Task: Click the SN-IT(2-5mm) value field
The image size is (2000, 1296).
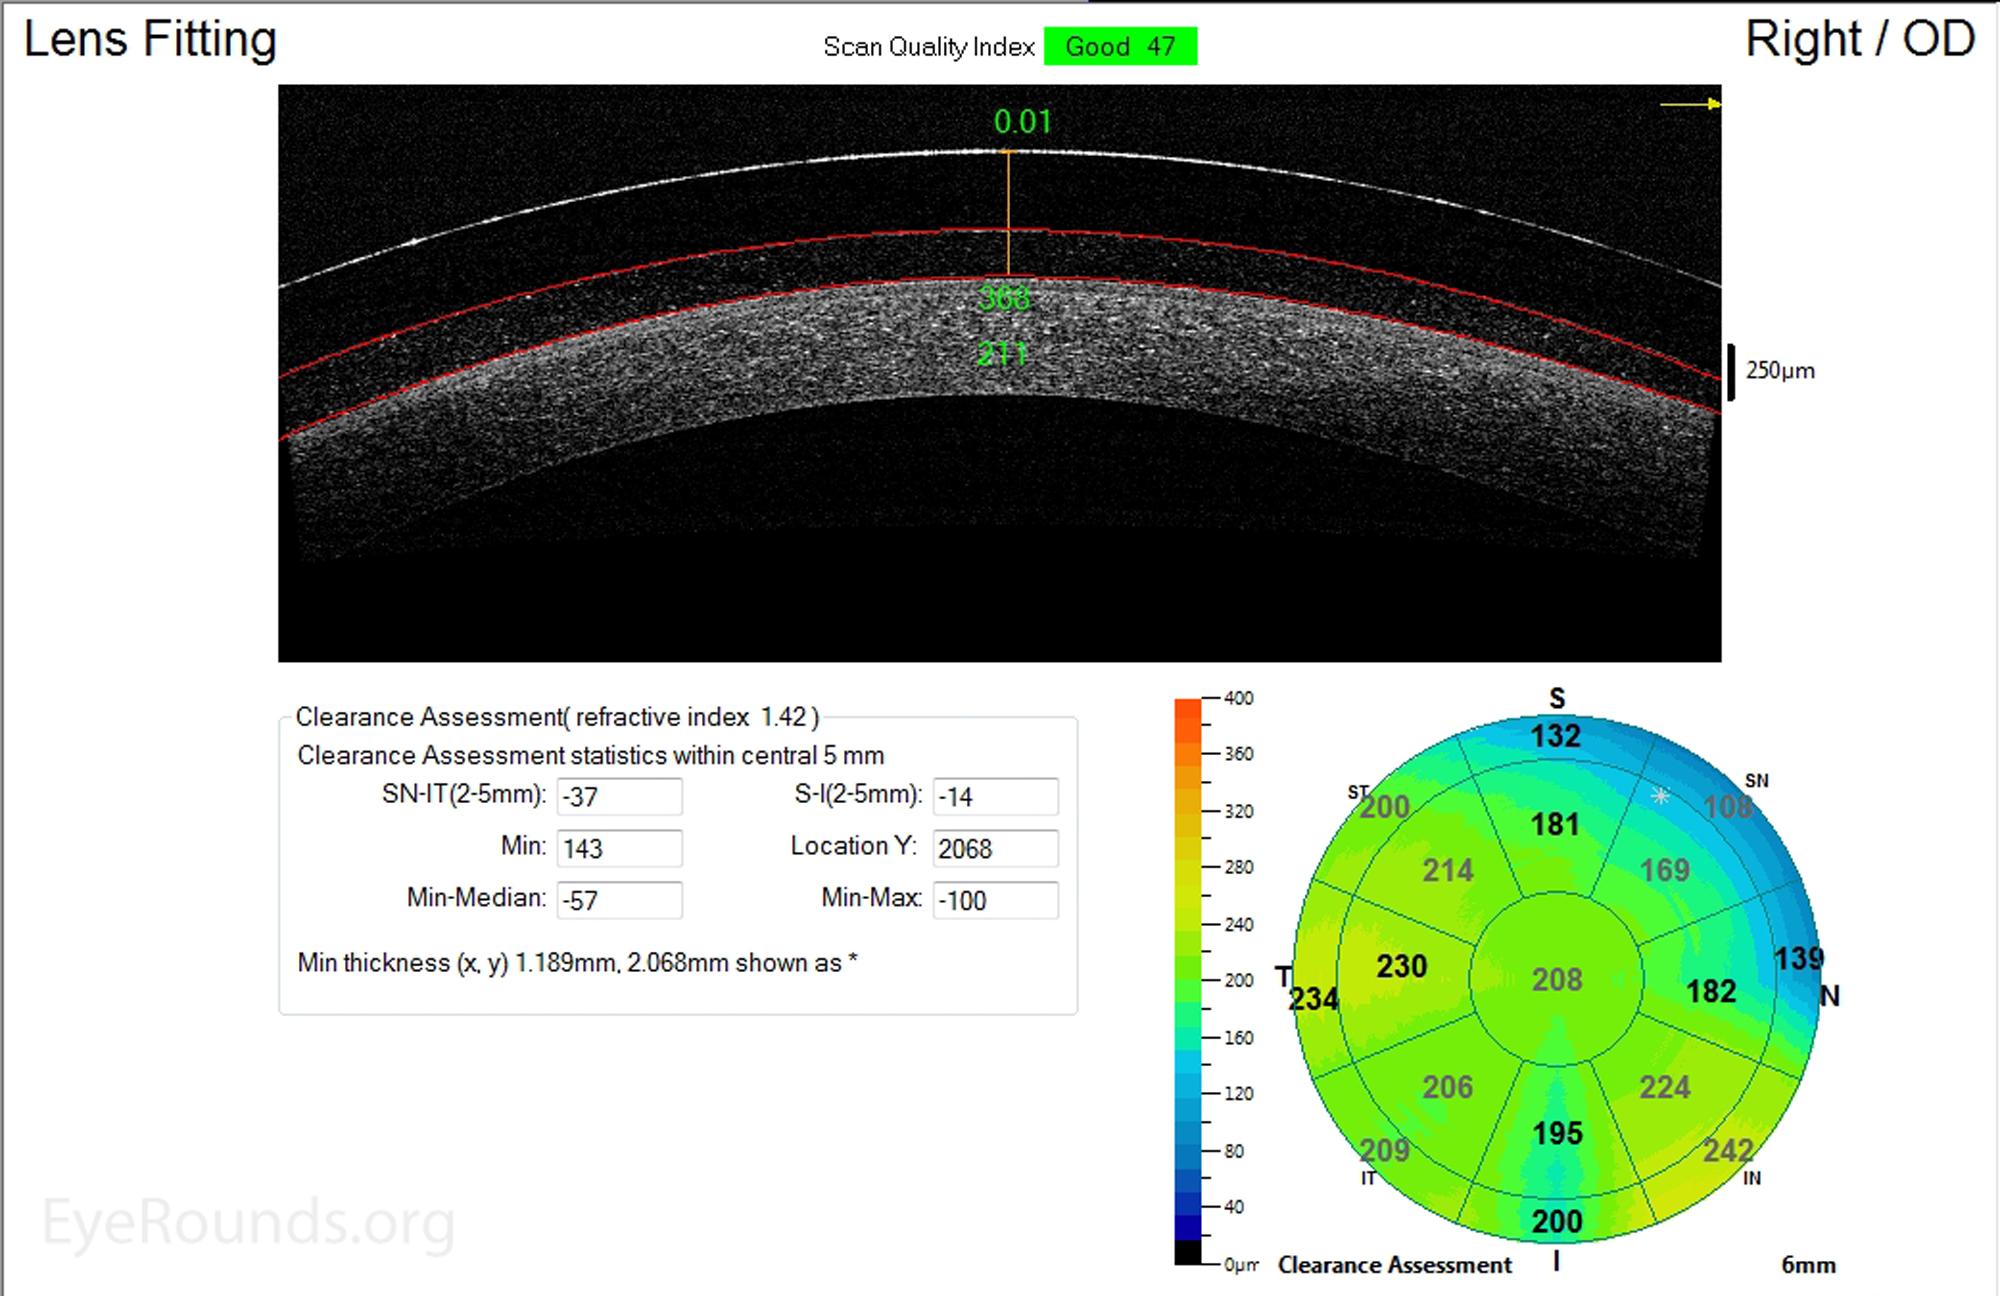Action: click(618, 796)
